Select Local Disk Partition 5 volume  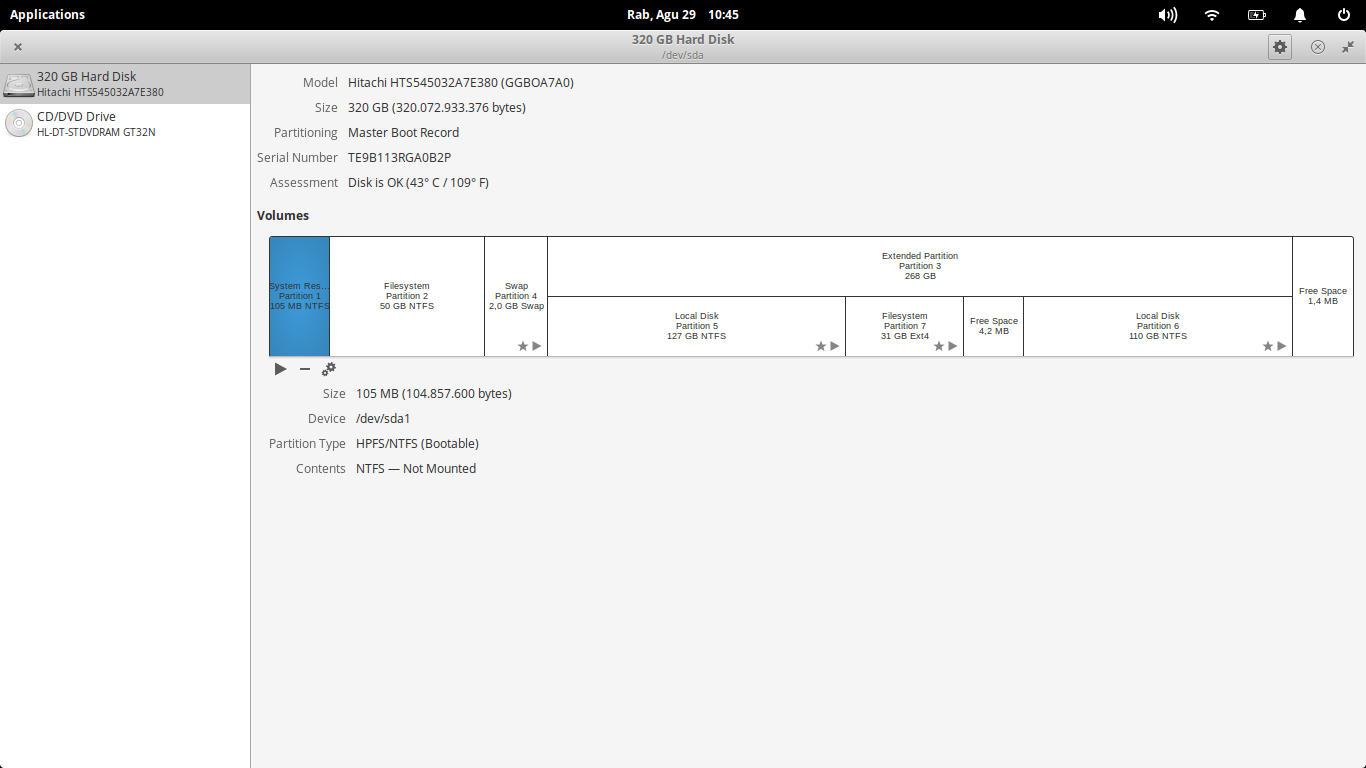(697, 326)
